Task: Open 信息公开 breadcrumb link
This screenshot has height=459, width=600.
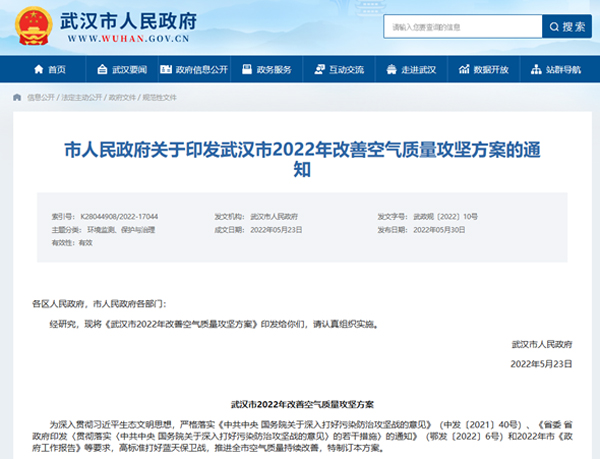Action: click(x=41, y=98)
